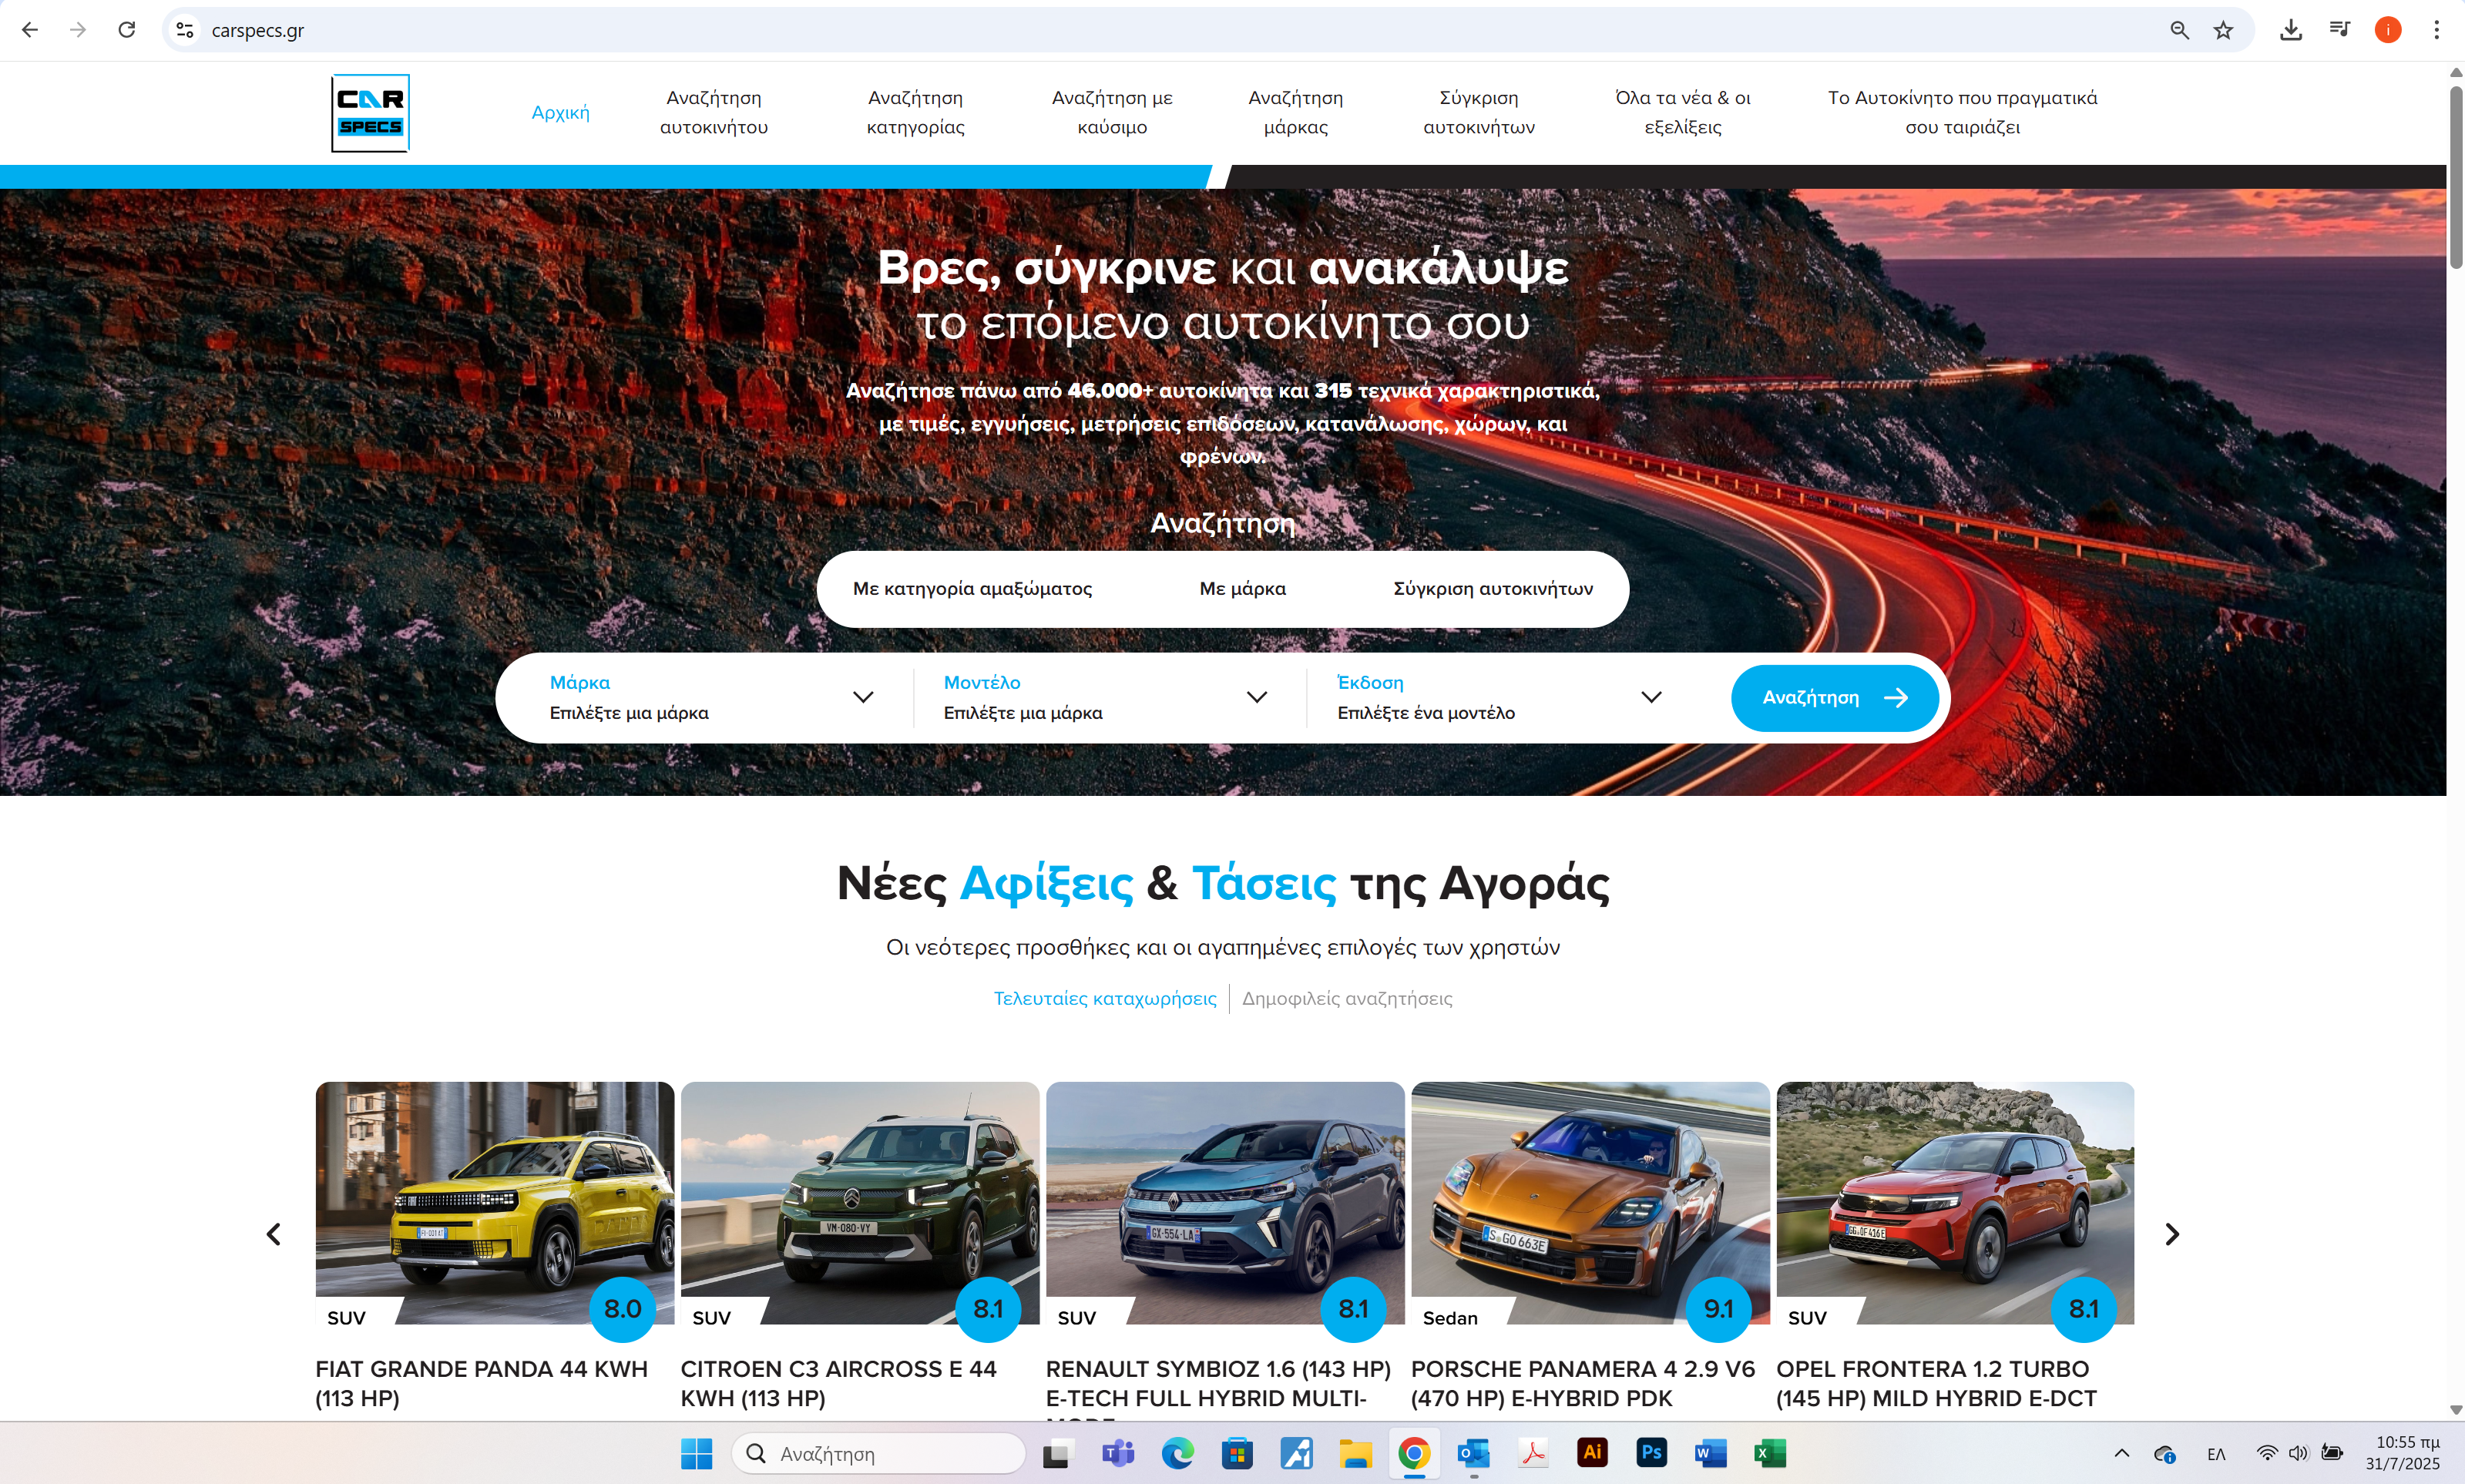Bookmark this page with star icon
The width and height of the screenshot is (2465, 1484).
coord(2223,30)
